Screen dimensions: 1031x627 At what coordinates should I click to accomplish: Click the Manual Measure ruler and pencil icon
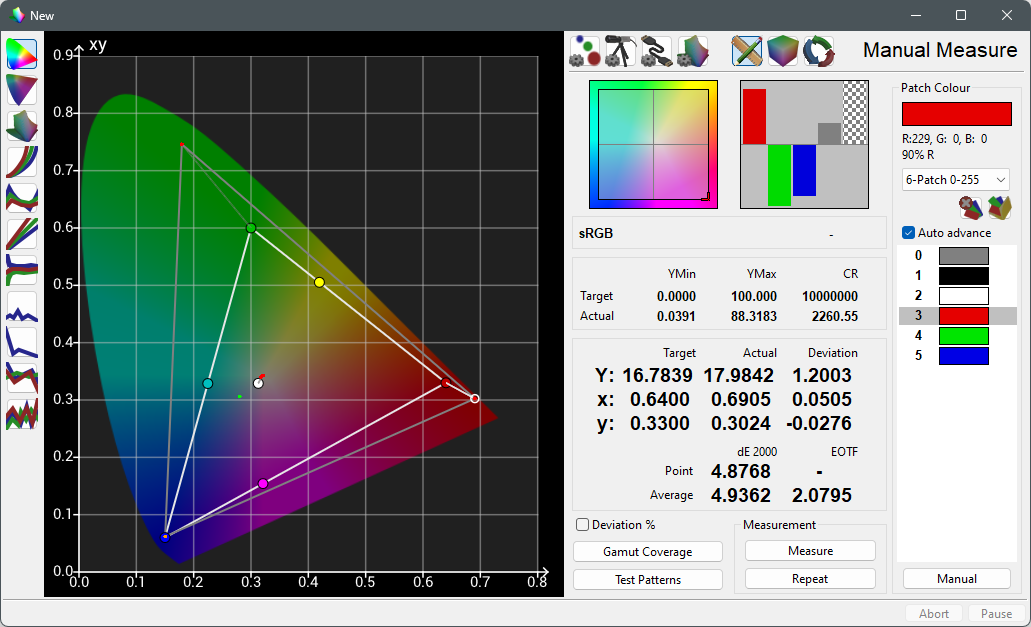point(746,51)
